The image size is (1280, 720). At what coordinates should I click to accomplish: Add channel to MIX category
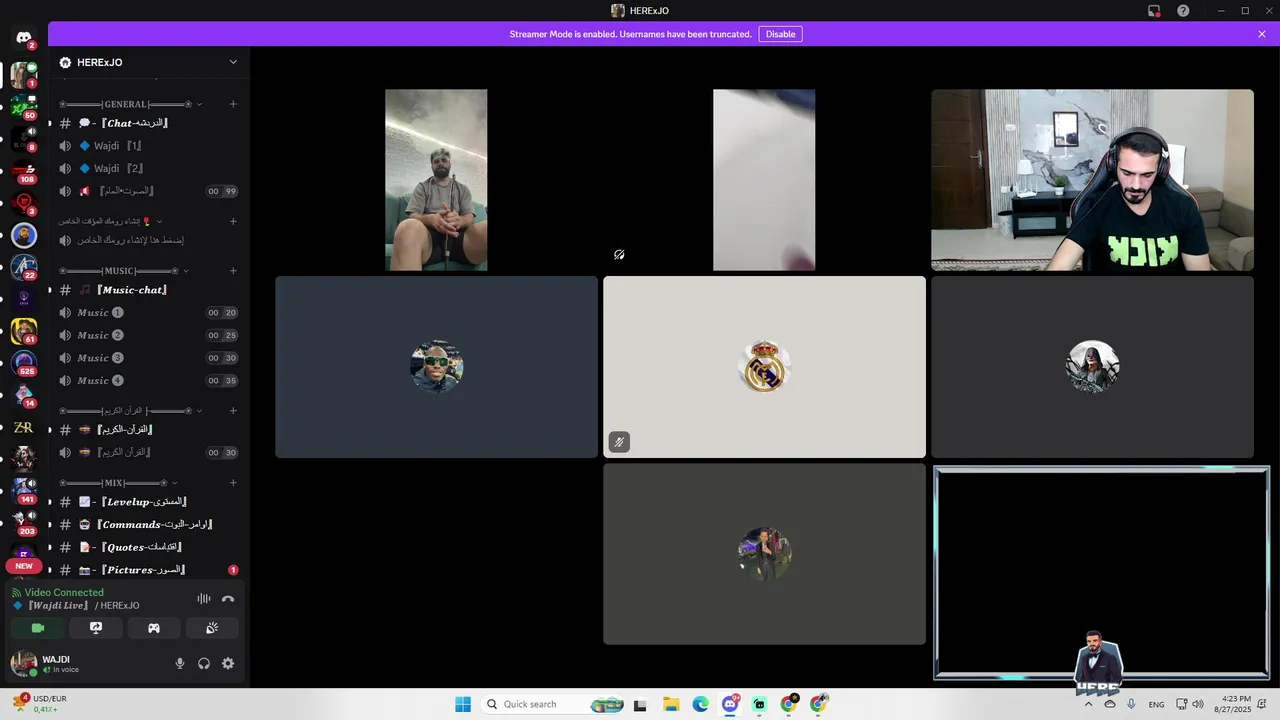[x=233, y=483]
